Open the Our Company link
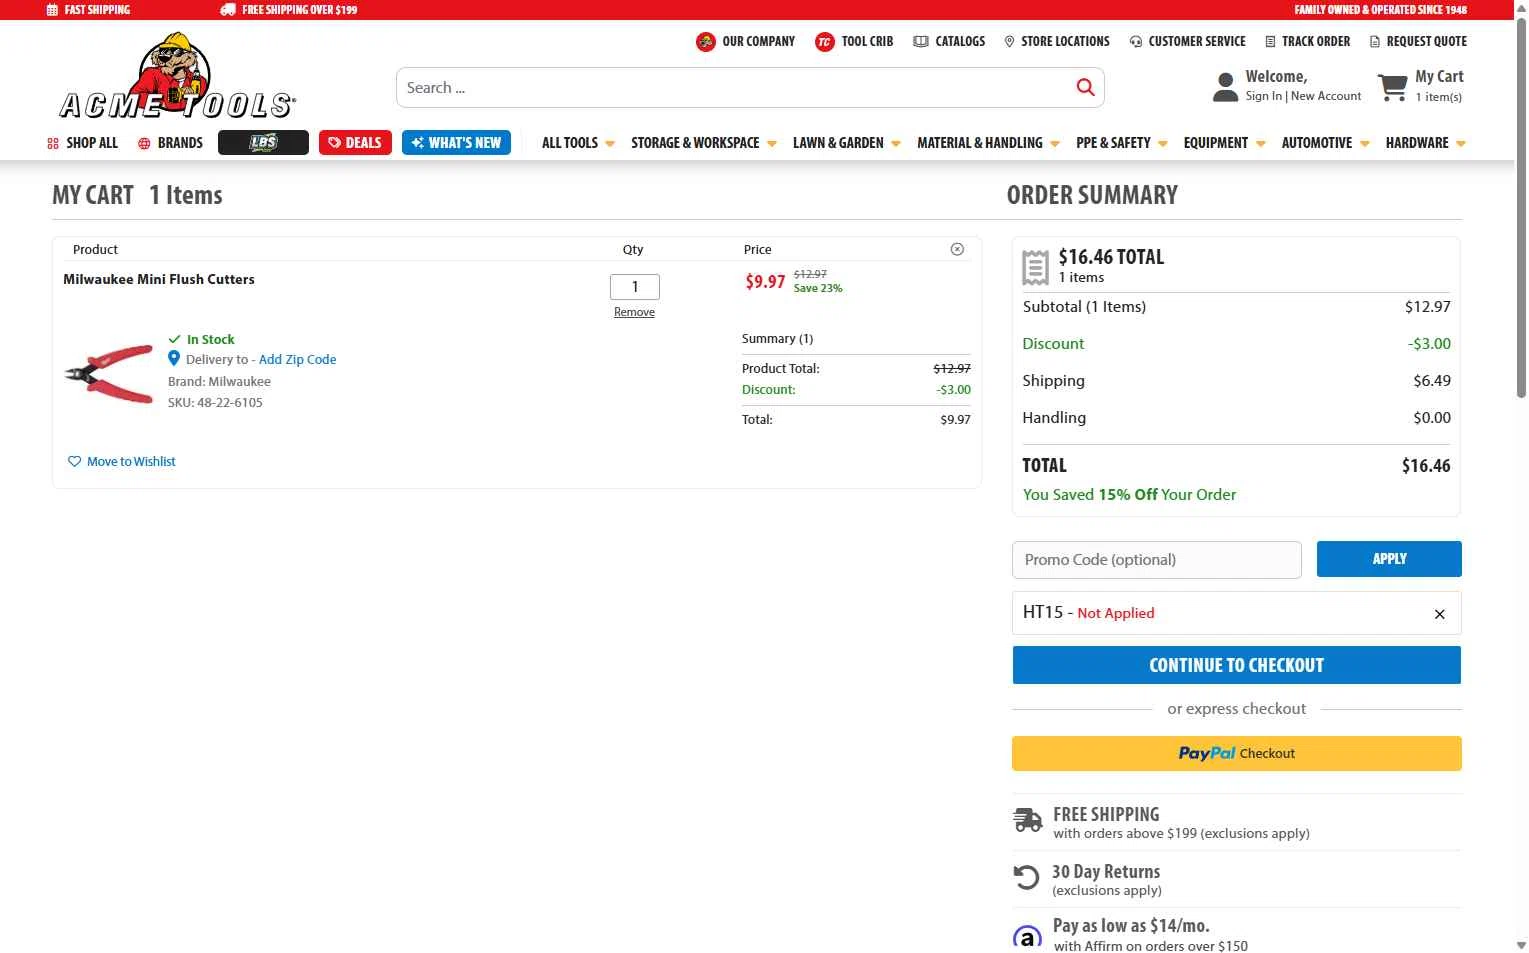The width and height of the screenshot is (1529, 953). (x=759, y=42)
